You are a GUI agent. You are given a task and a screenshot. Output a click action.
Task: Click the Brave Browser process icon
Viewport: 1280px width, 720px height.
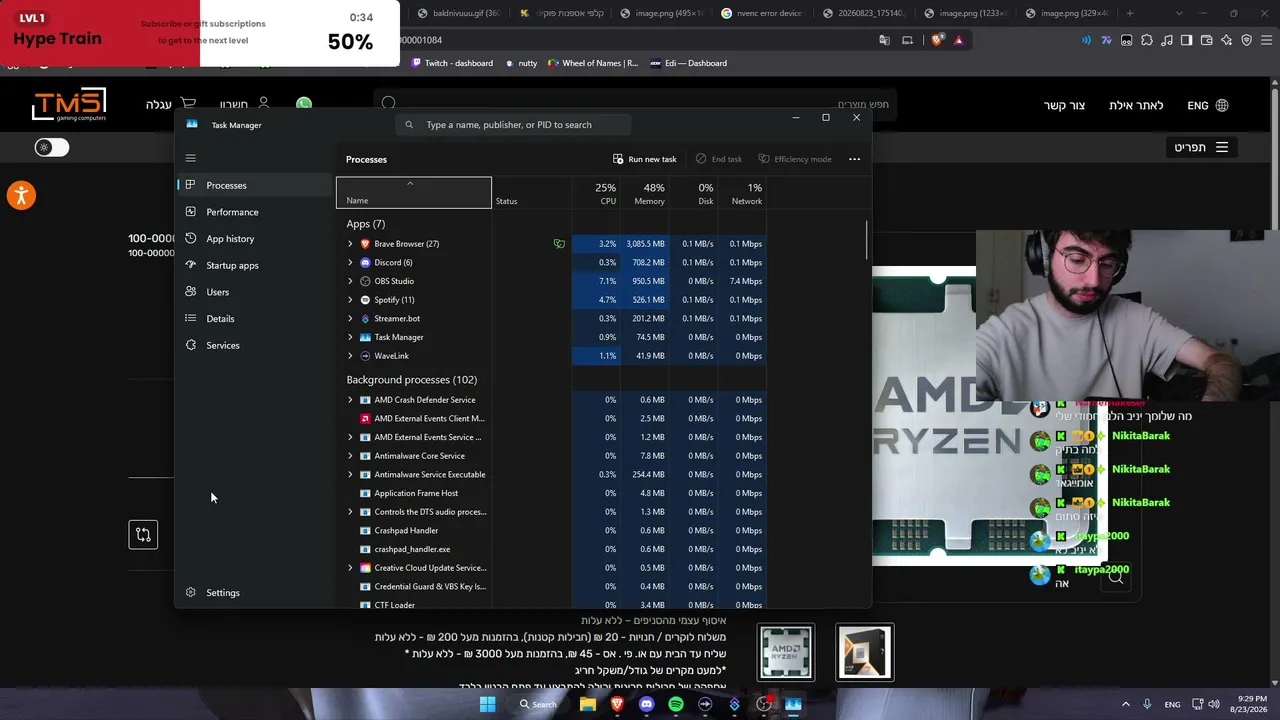pyautogui.click(x=365, y=244)
